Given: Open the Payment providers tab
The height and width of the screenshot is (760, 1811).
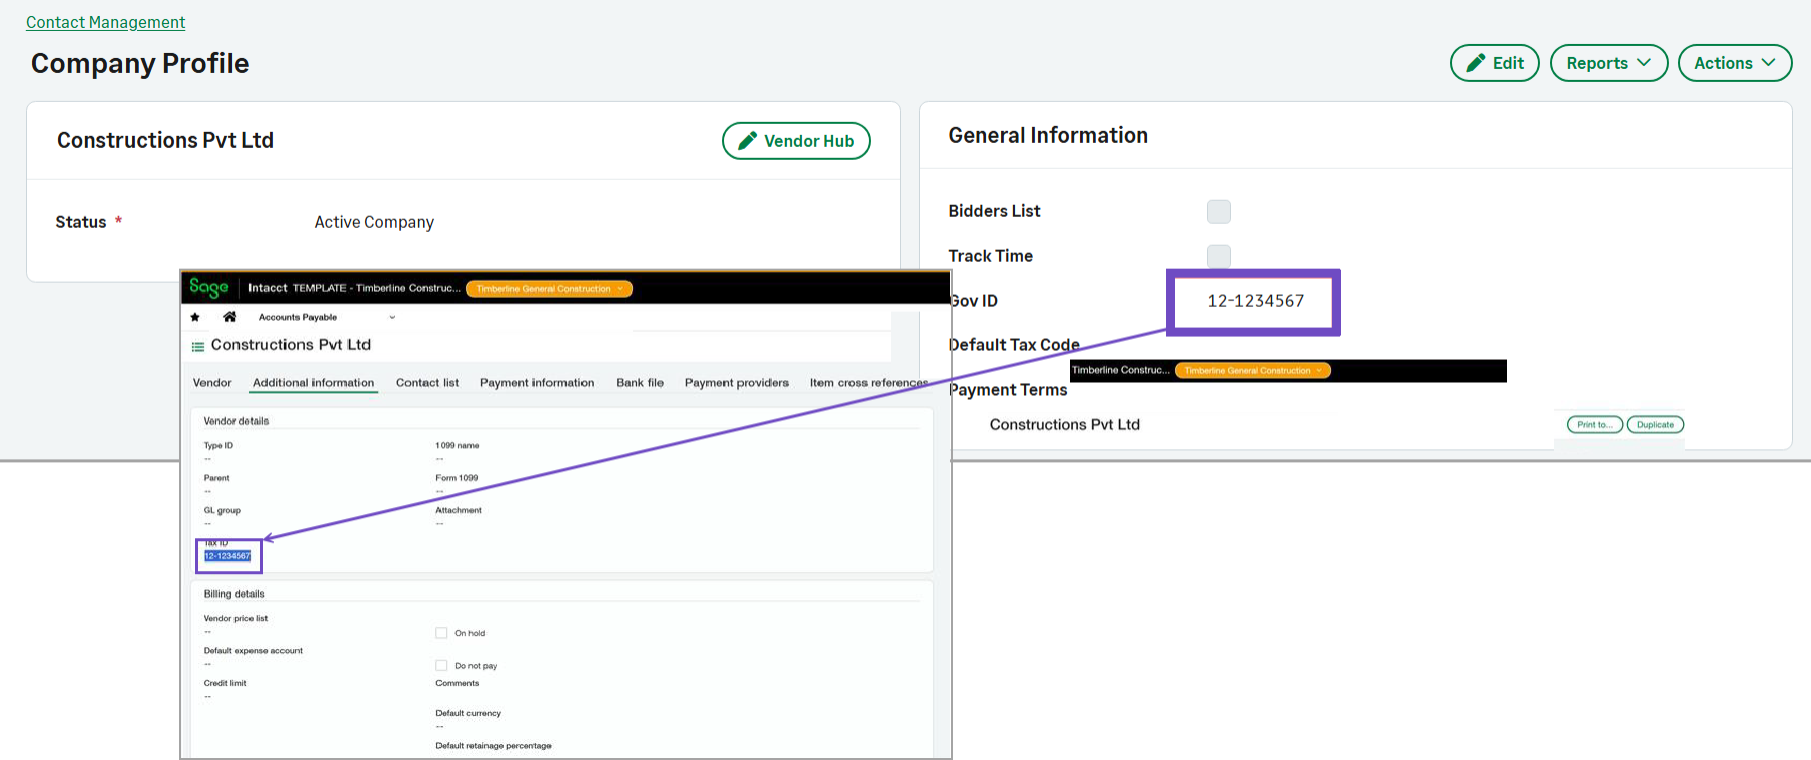Looking at the screenshot, I should point(737,383).
